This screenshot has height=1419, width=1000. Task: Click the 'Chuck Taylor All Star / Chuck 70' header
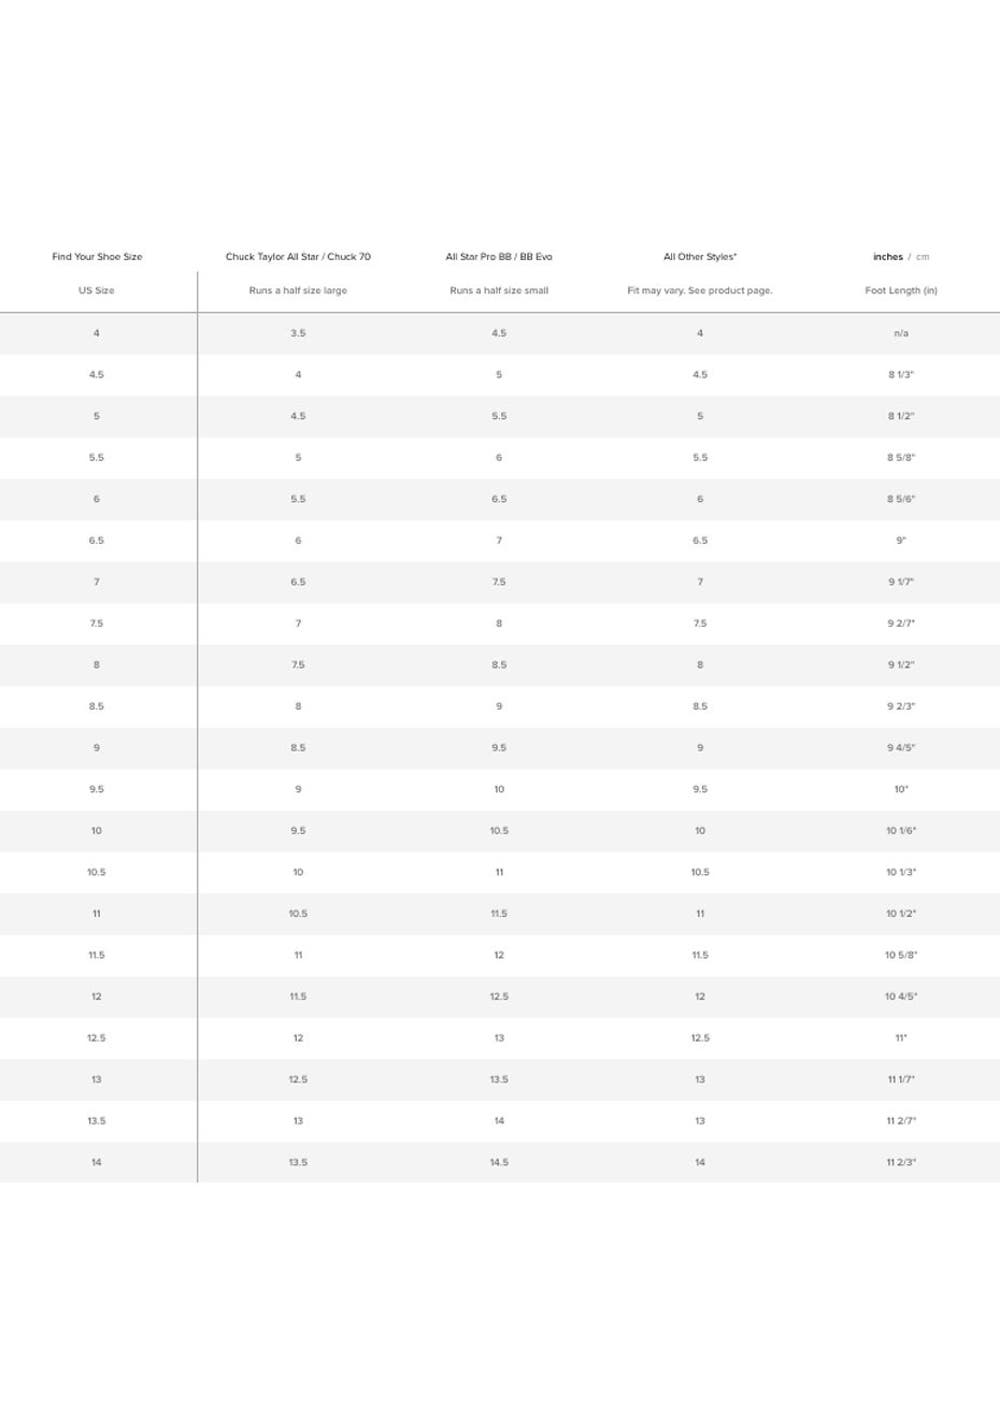298,257
